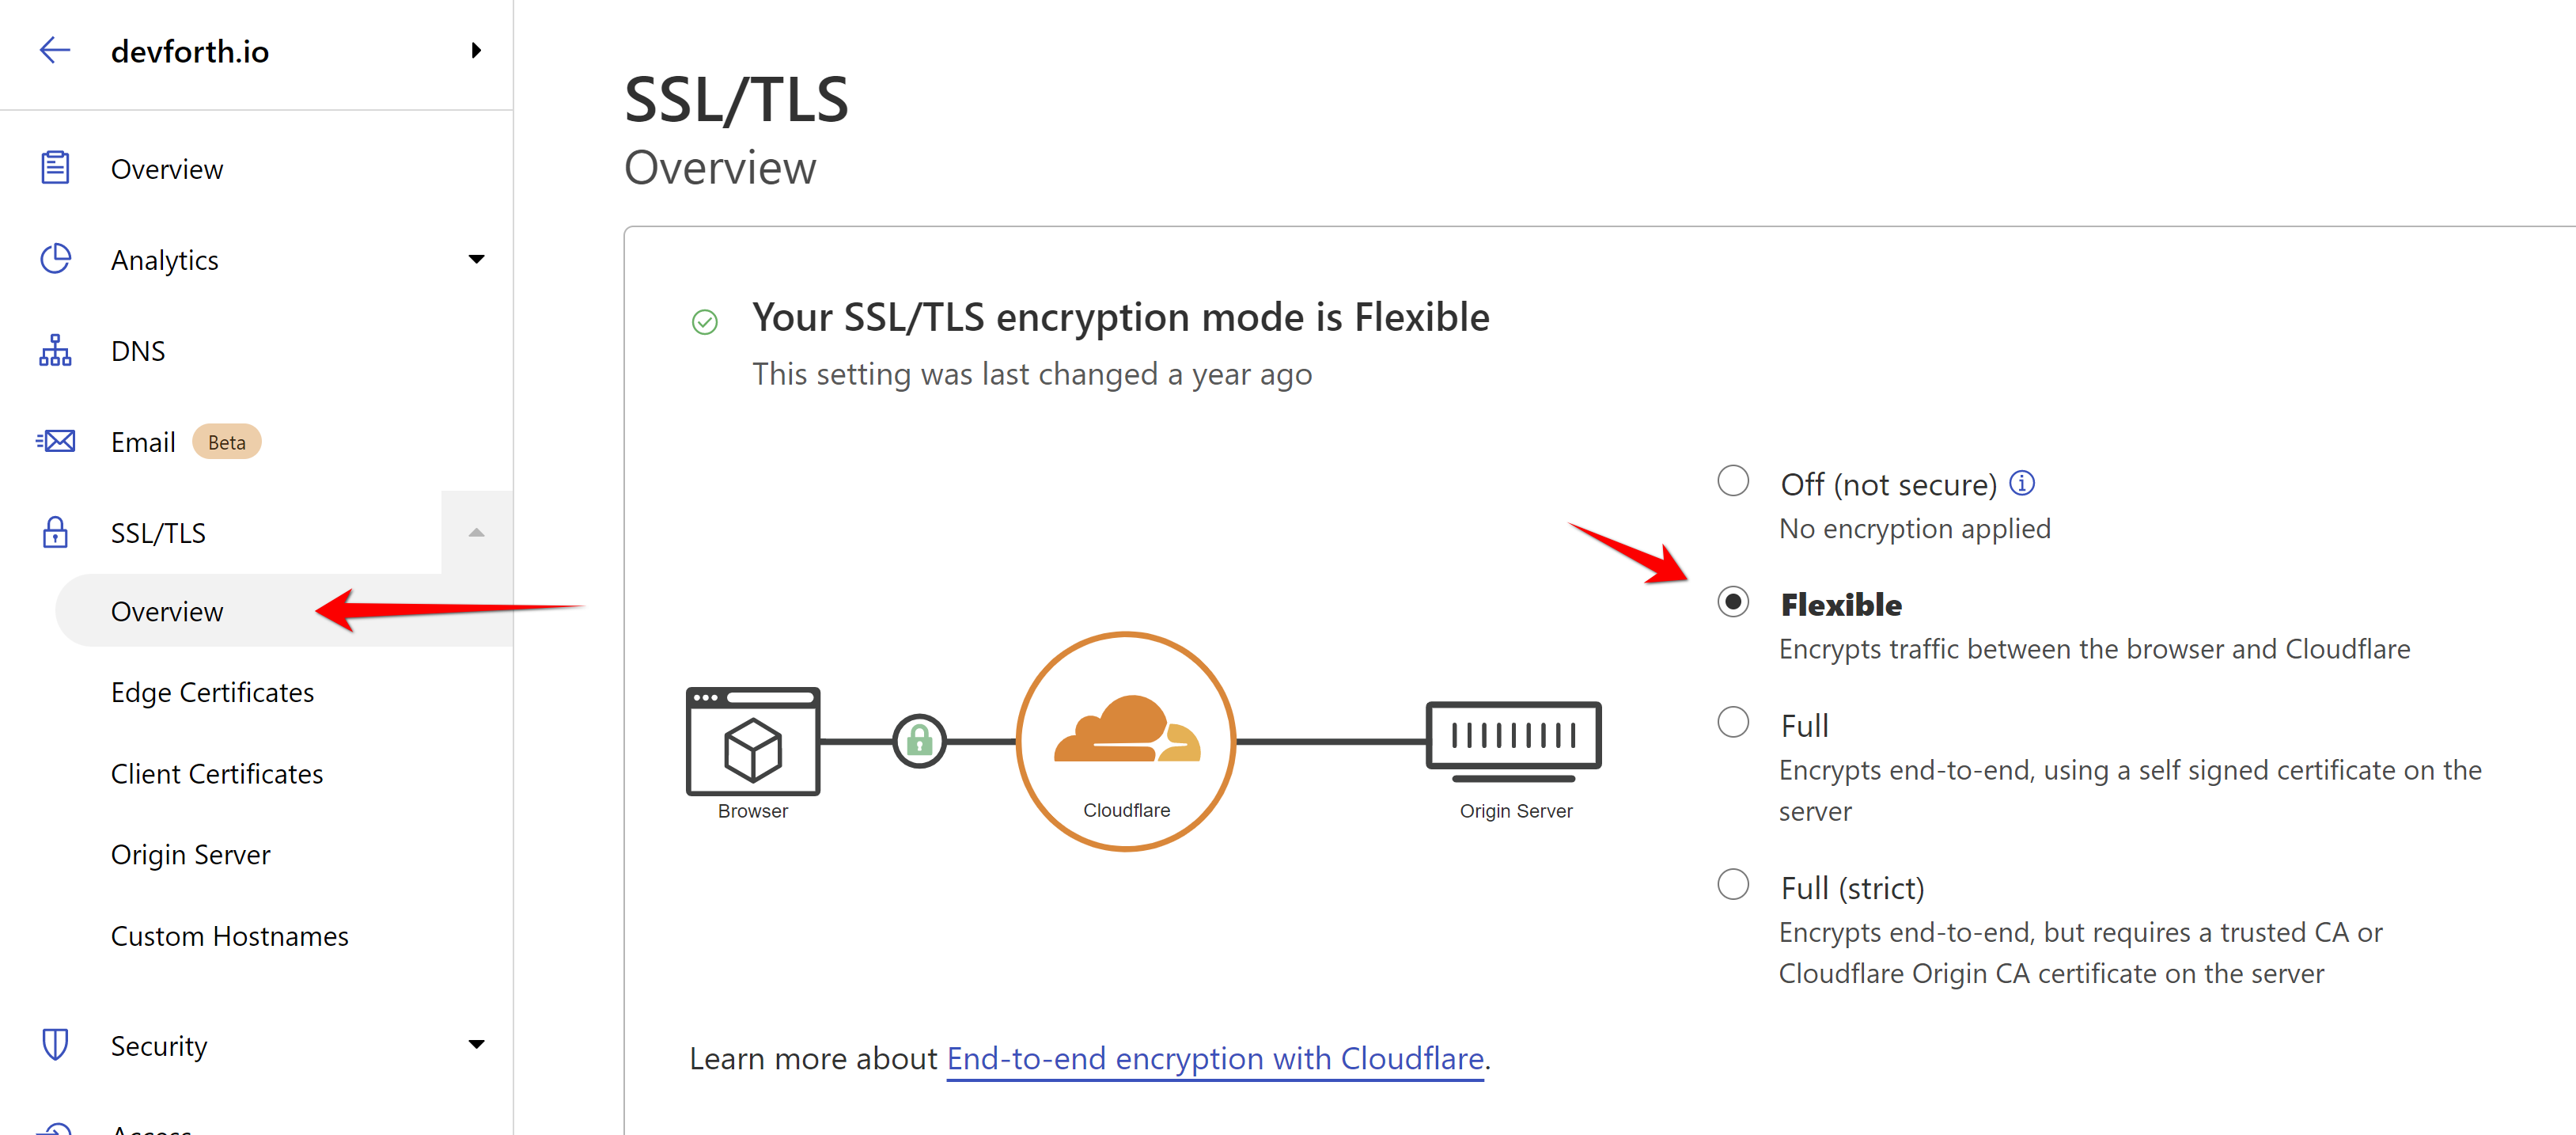2576x1135 pixels.
Task: Open the devforth.io account switcher arrow
Action: point(477,49)
